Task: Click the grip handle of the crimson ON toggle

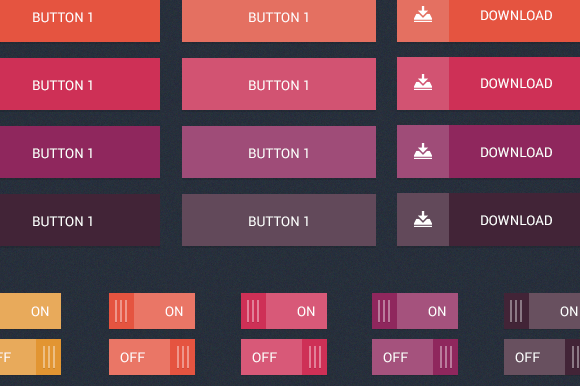Action: pos(253,311)
